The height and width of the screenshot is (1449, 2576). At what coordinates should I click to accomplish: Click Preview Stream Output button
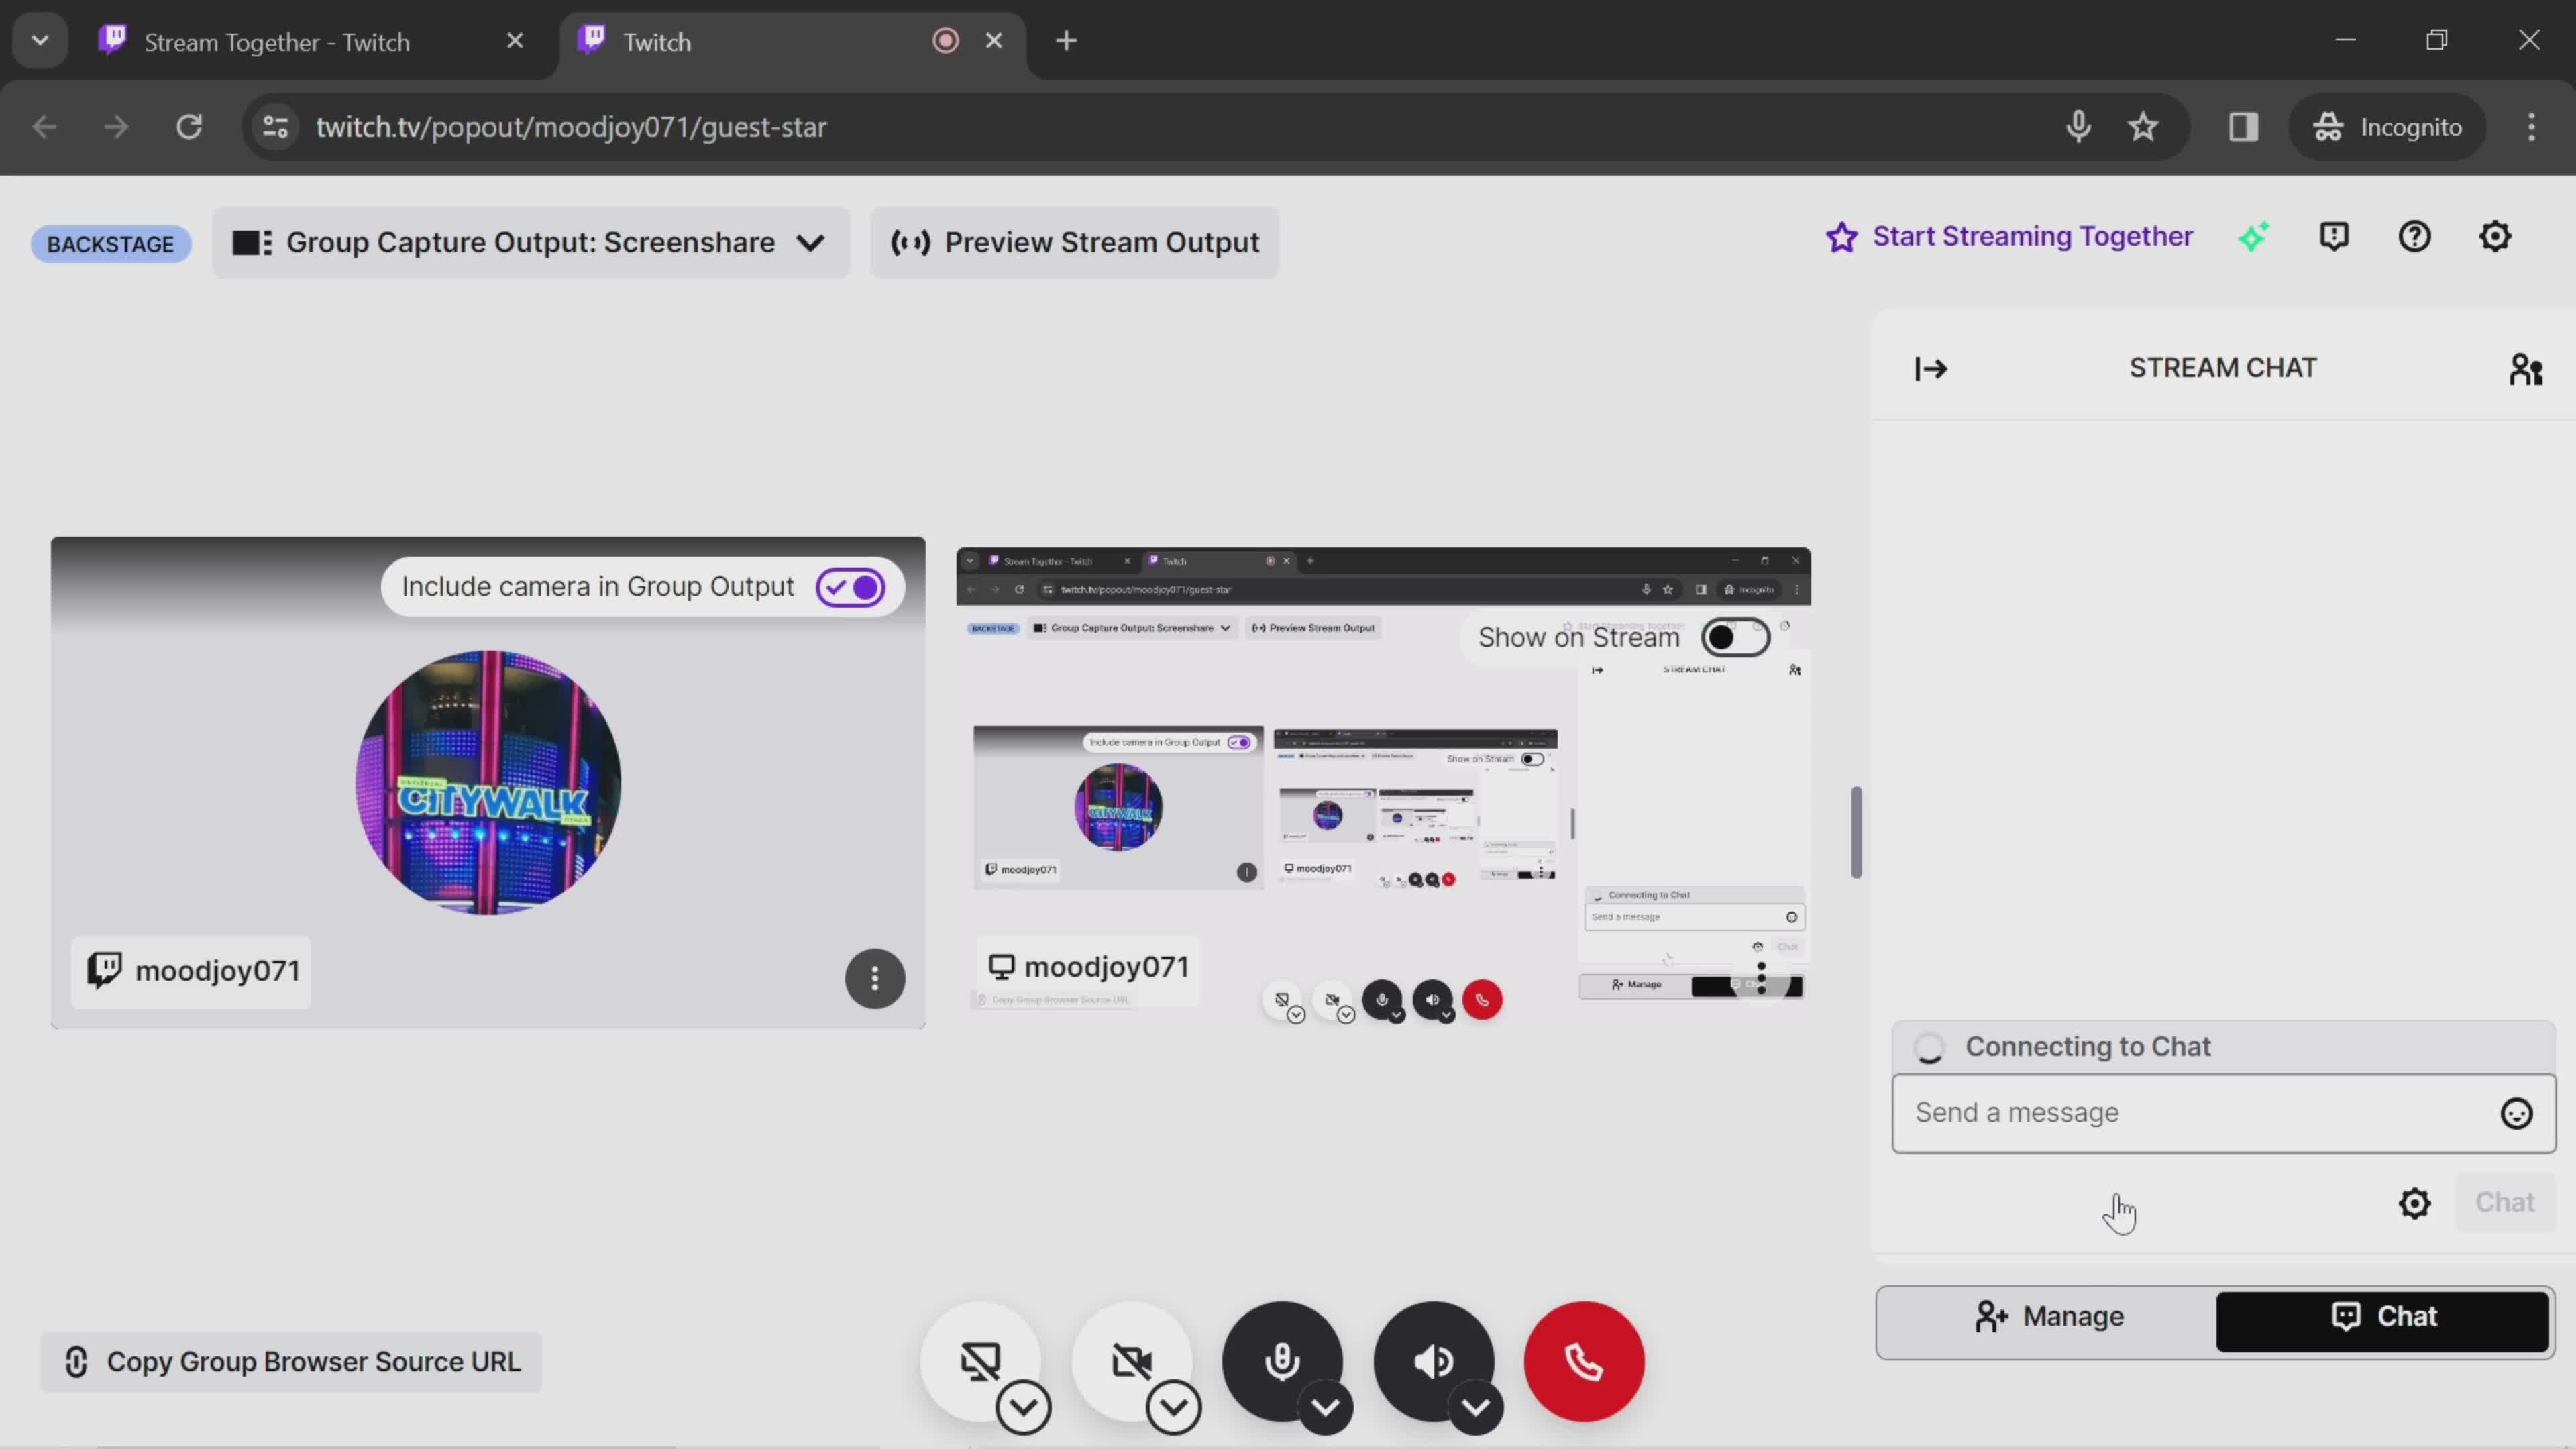(1074, 243)
